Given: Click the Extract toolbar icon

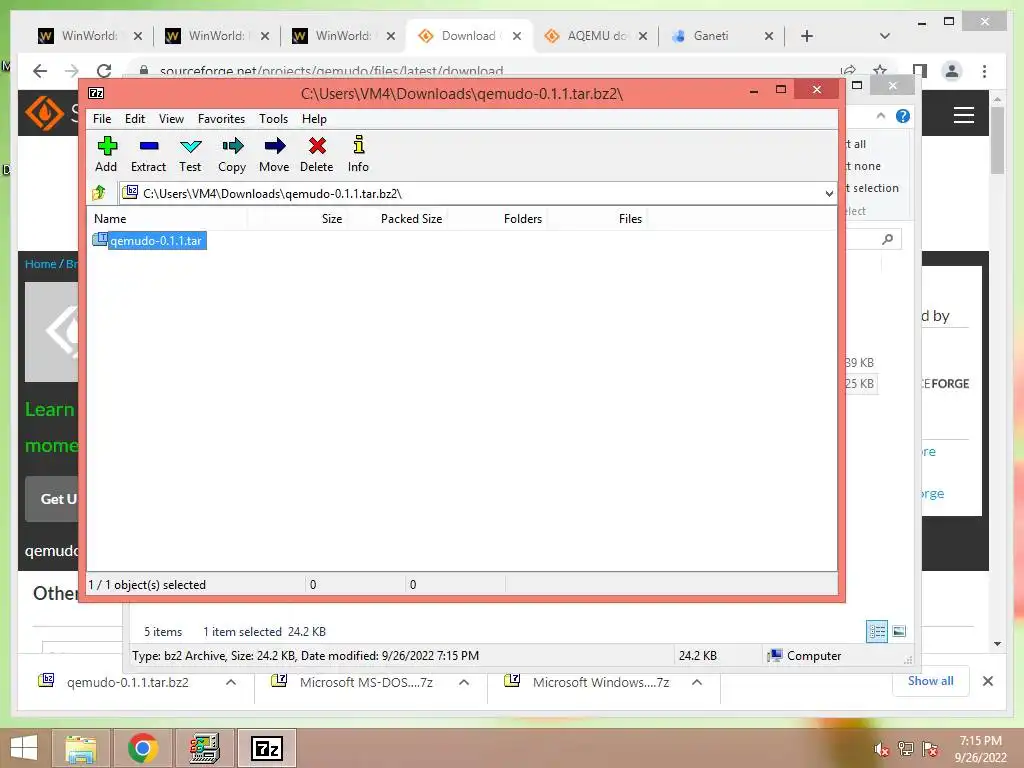Looking at the screenshot, I should pyautogui.click(x=148, y=154).
